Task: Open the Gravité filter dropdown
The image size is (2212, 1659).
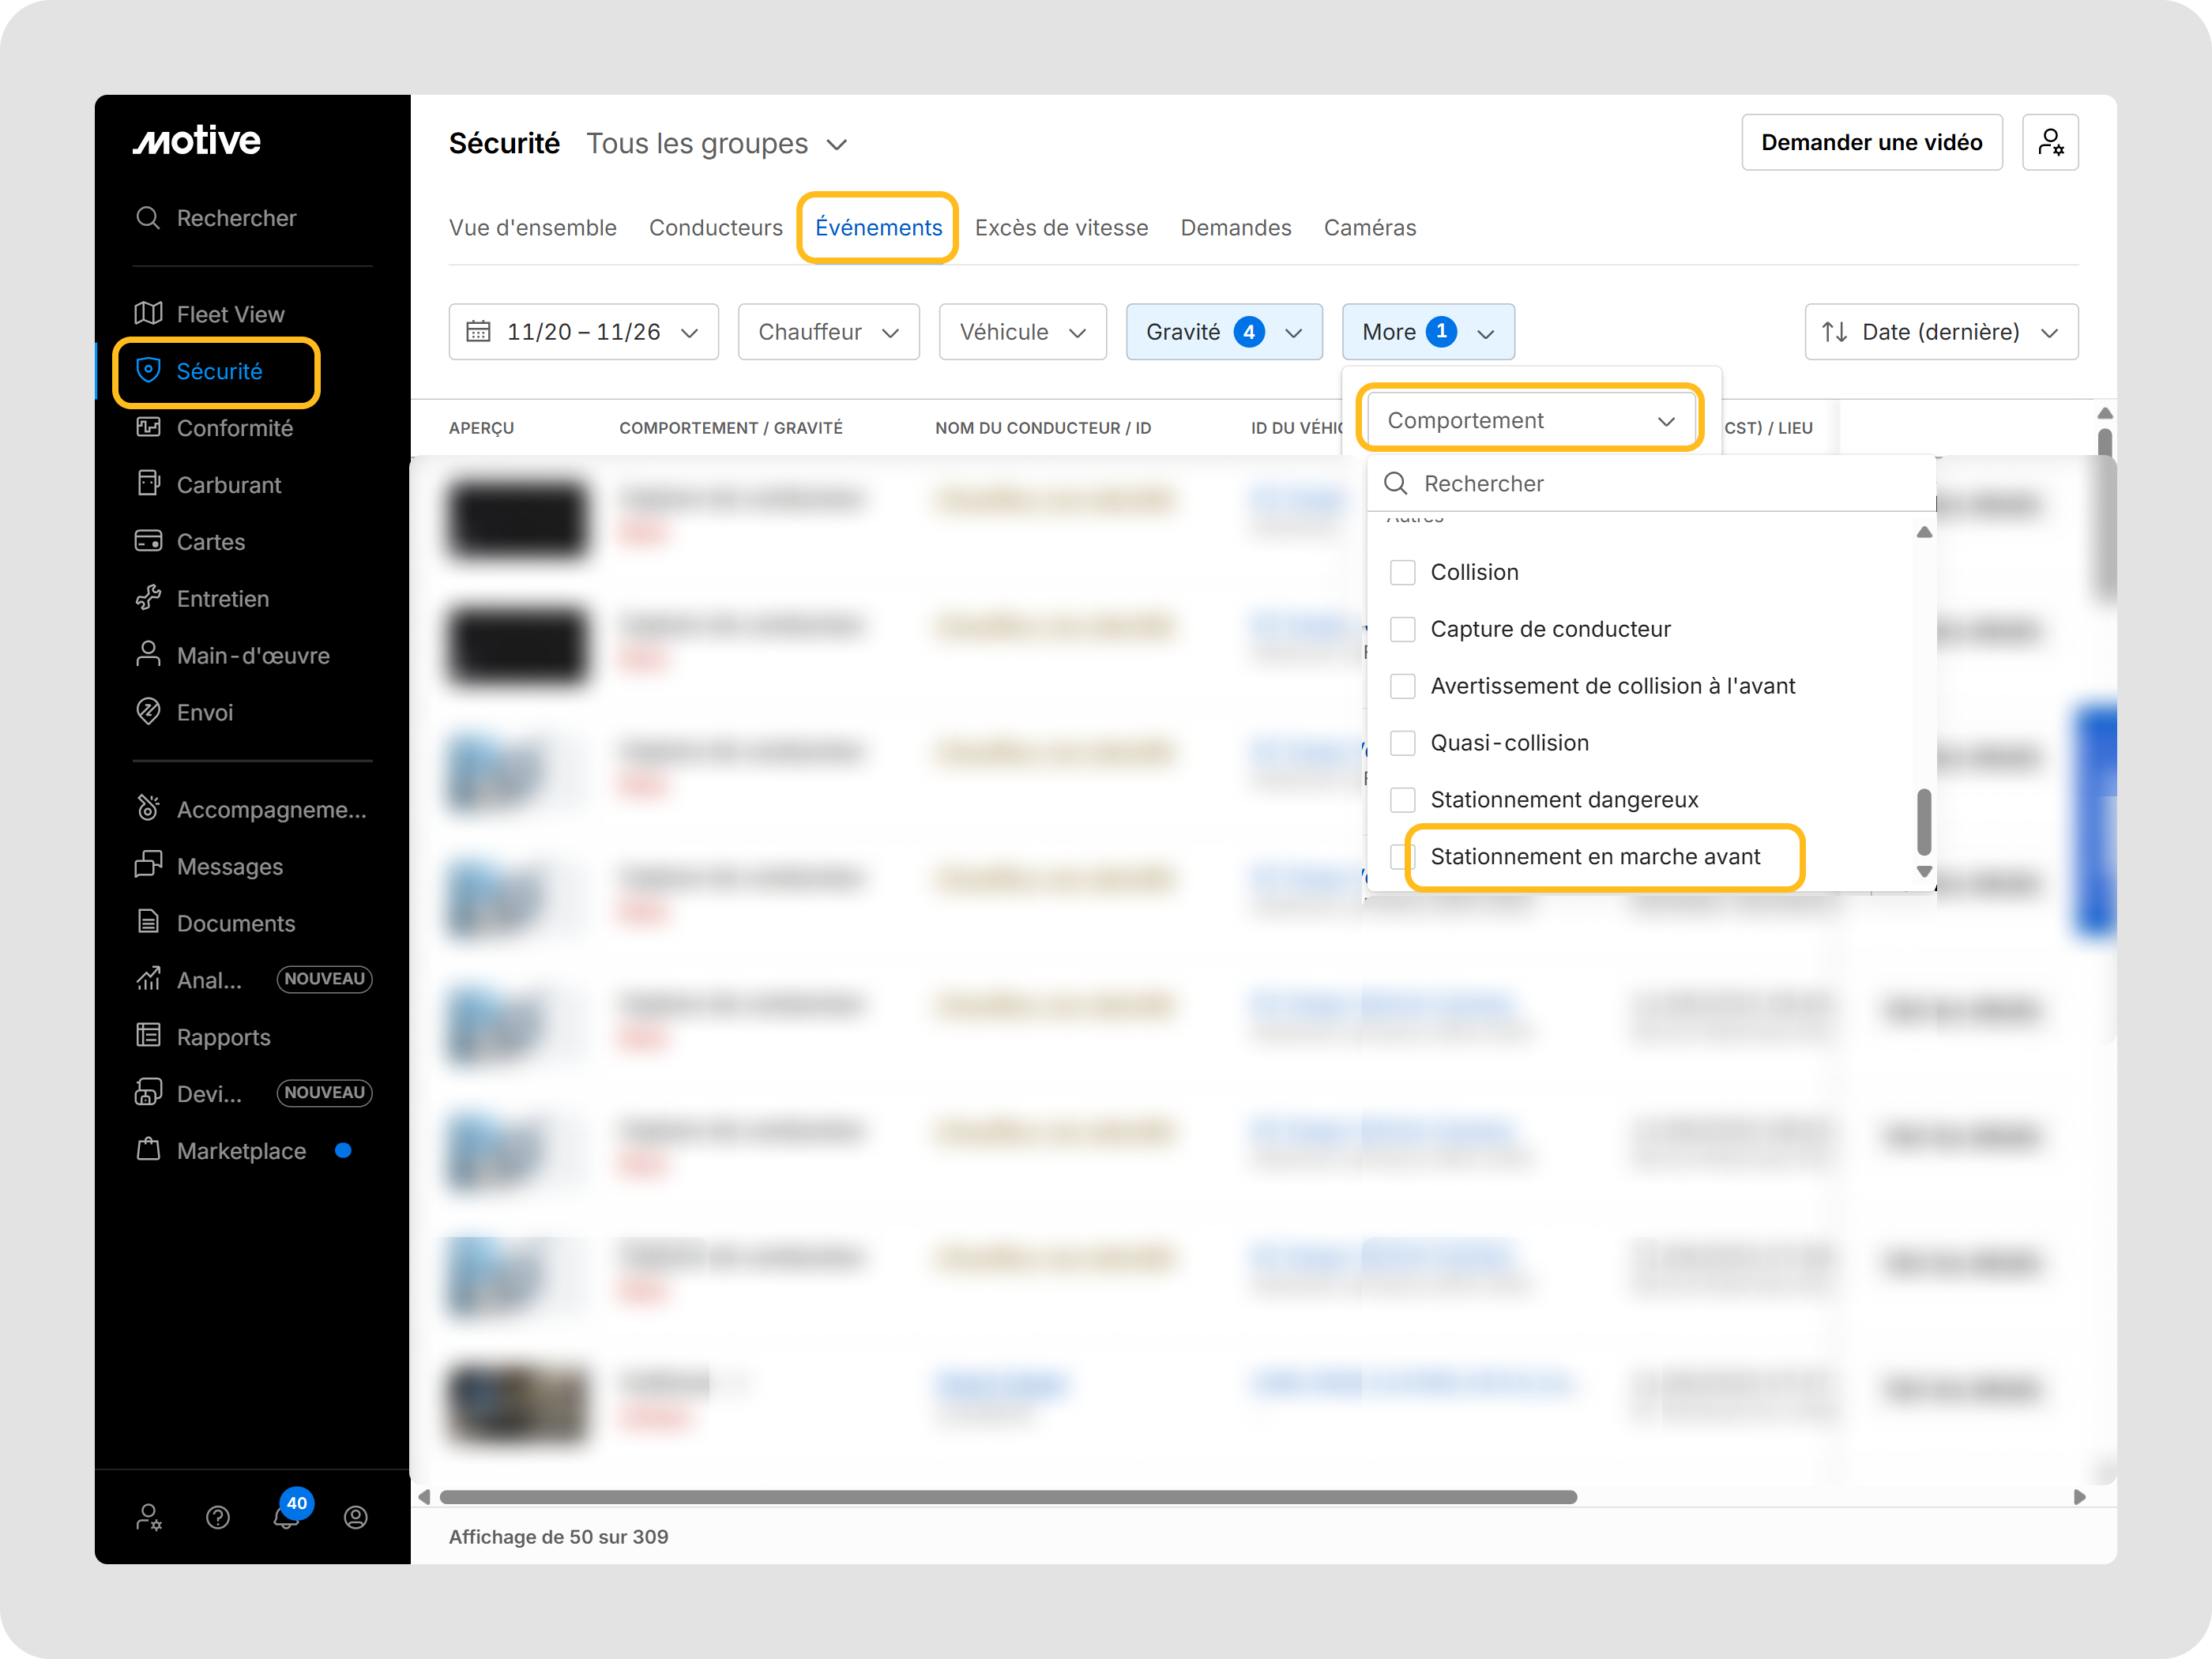Action: tap(1223, 332)
